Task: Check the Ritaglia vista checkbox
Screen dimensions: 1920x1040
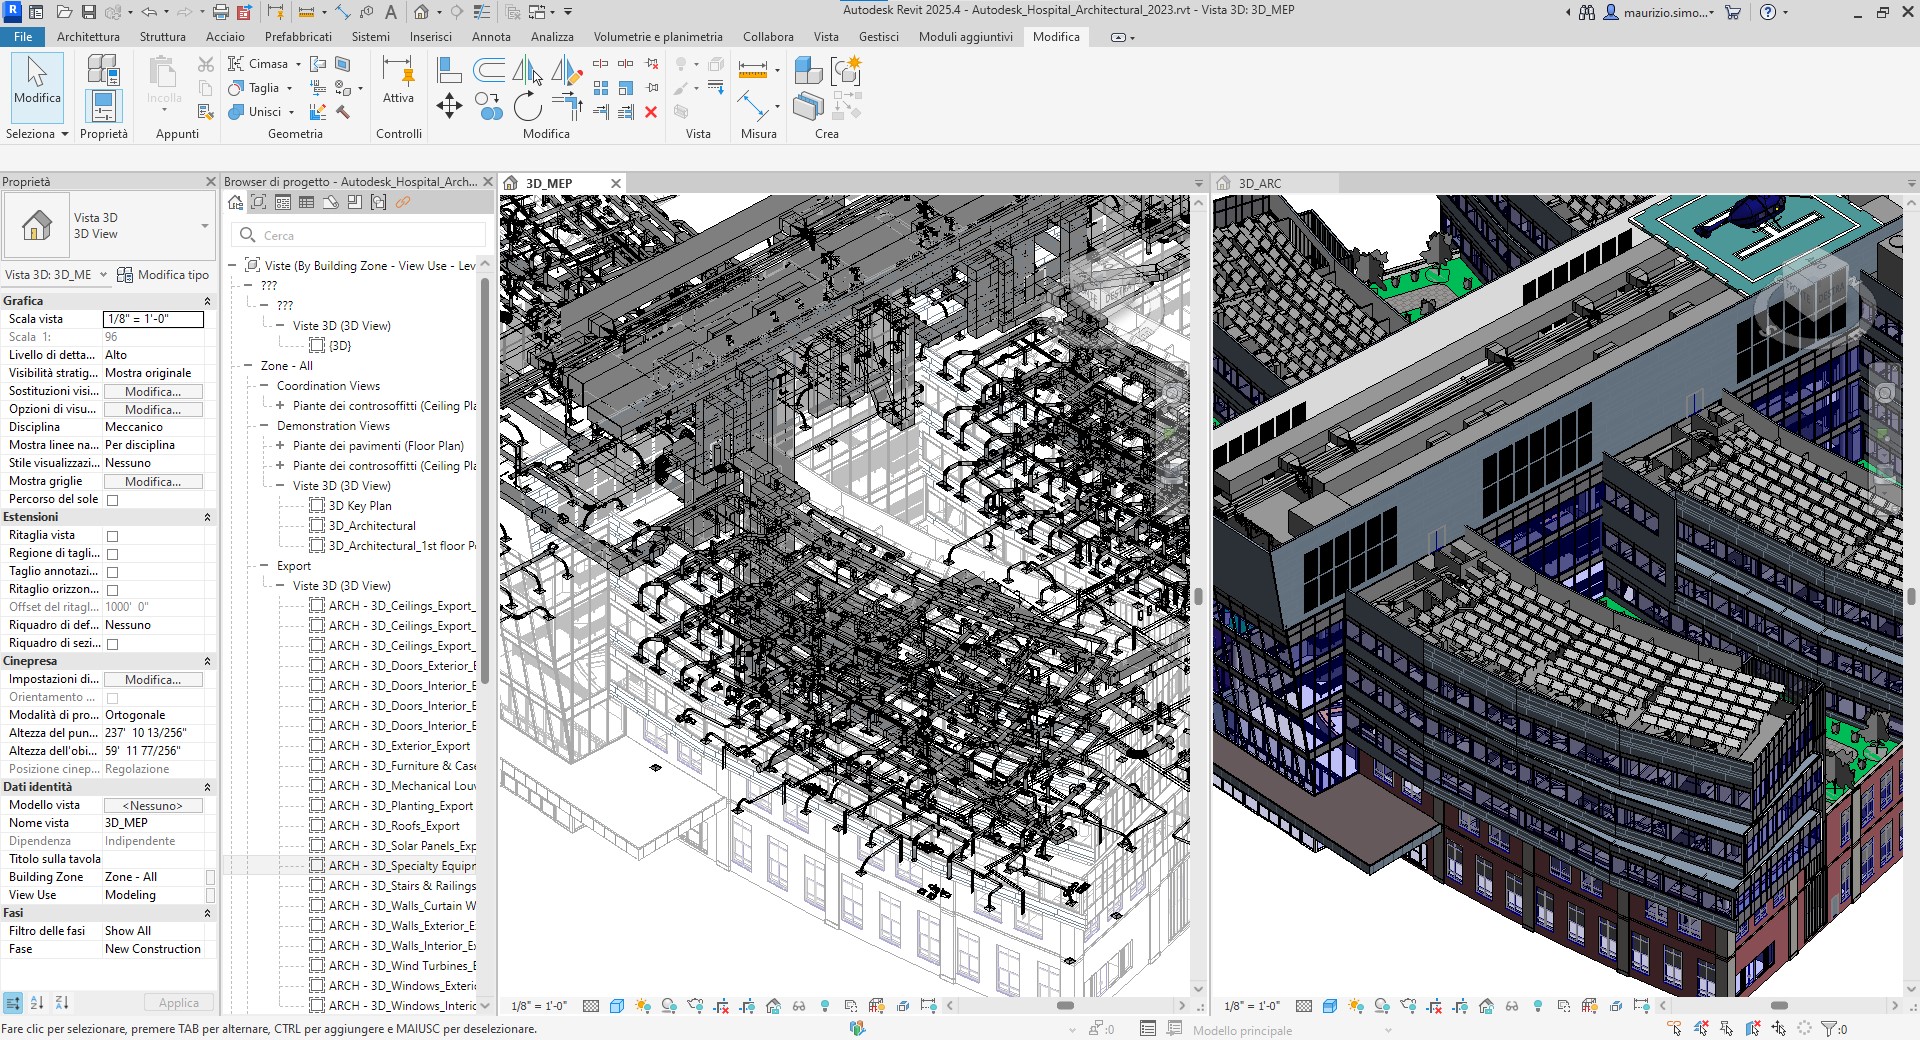Action: point(112,536)
